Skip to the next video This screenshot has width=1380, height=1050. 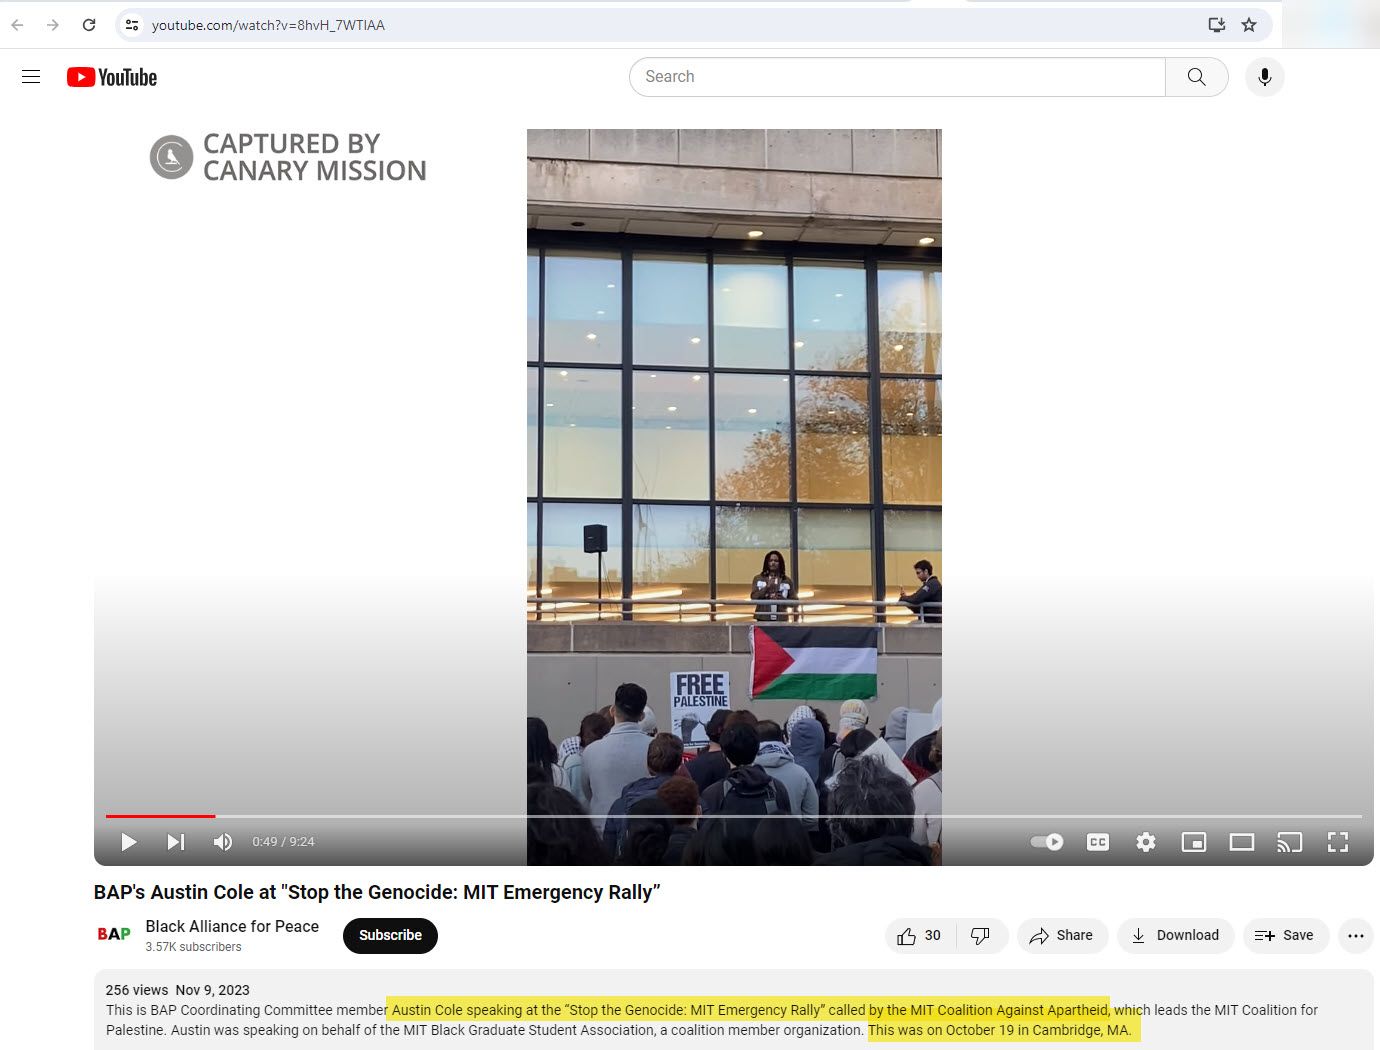tap(176, 842)
